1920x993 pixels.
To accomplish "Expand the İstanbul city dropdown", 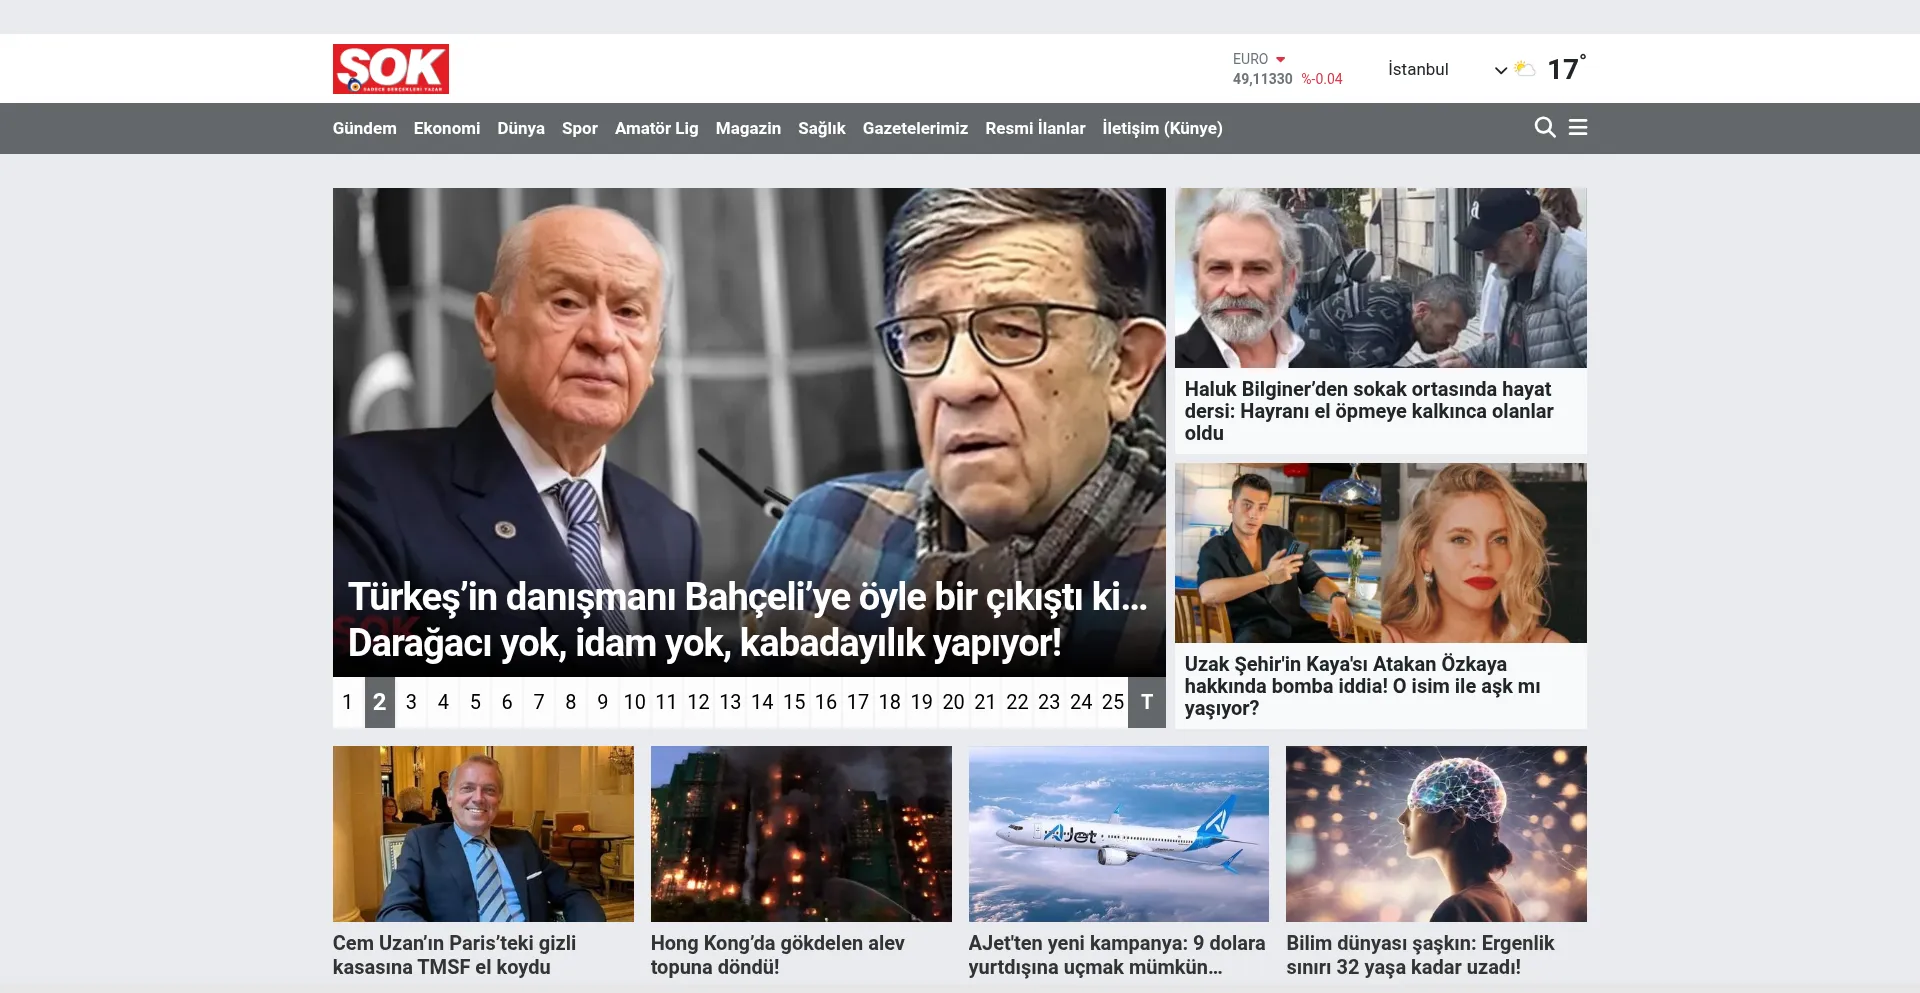I will pyautogui.click(x=1418, y=69).
